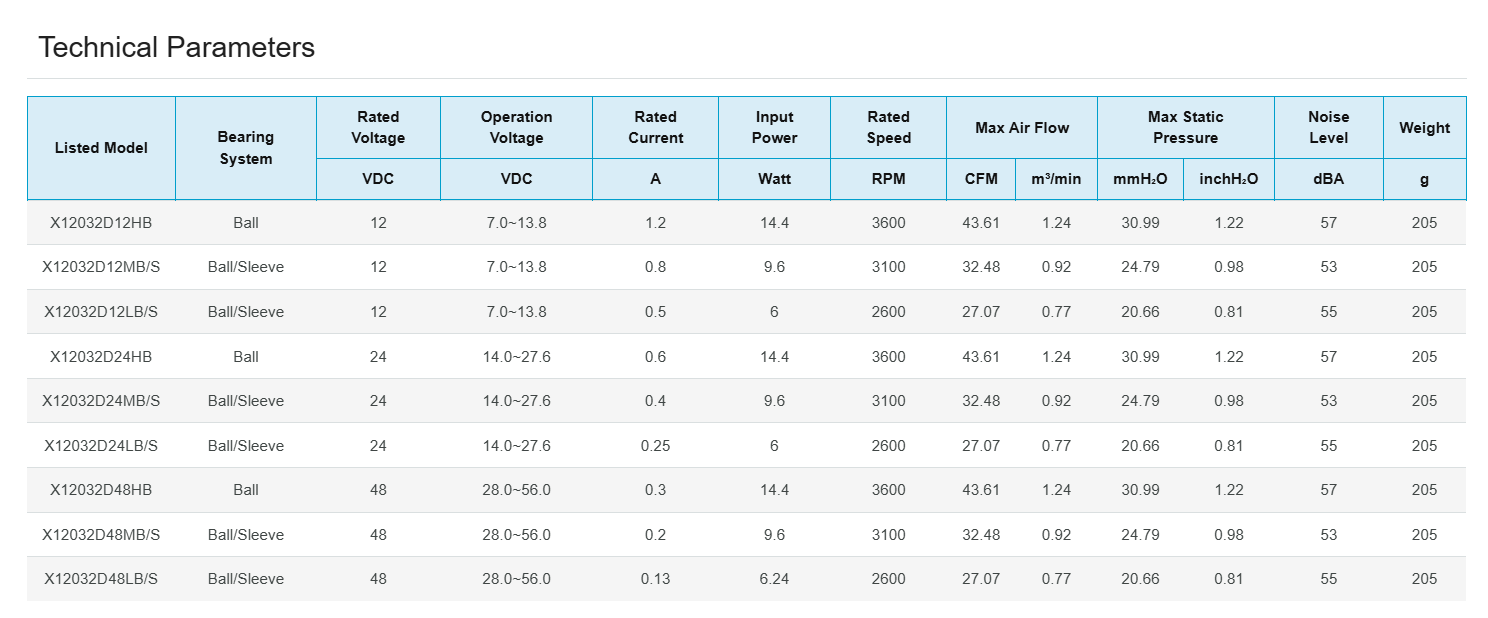The width and height of the screenshot is (1488, 618).
Task: Select the Operation Voltage header cell
Action: [x=516, y=127]
